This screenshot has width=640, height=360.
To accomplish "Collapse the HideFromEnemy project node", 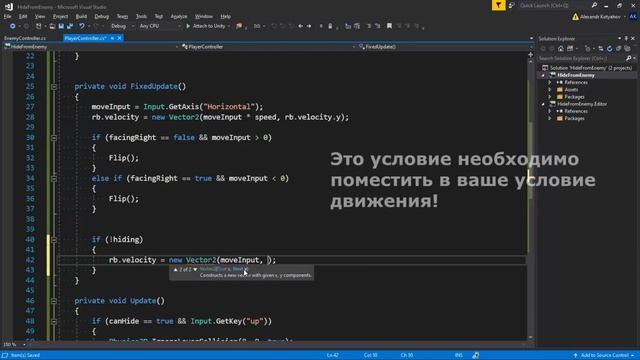I will coord(543,76).
